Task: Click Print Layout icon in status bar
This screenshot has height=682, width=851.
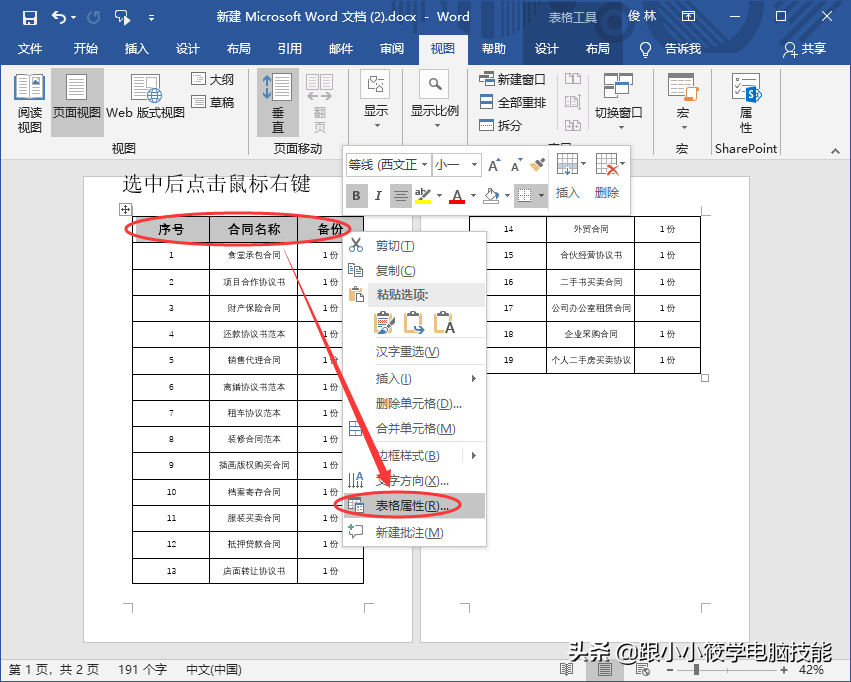Action: coord(605,670)
